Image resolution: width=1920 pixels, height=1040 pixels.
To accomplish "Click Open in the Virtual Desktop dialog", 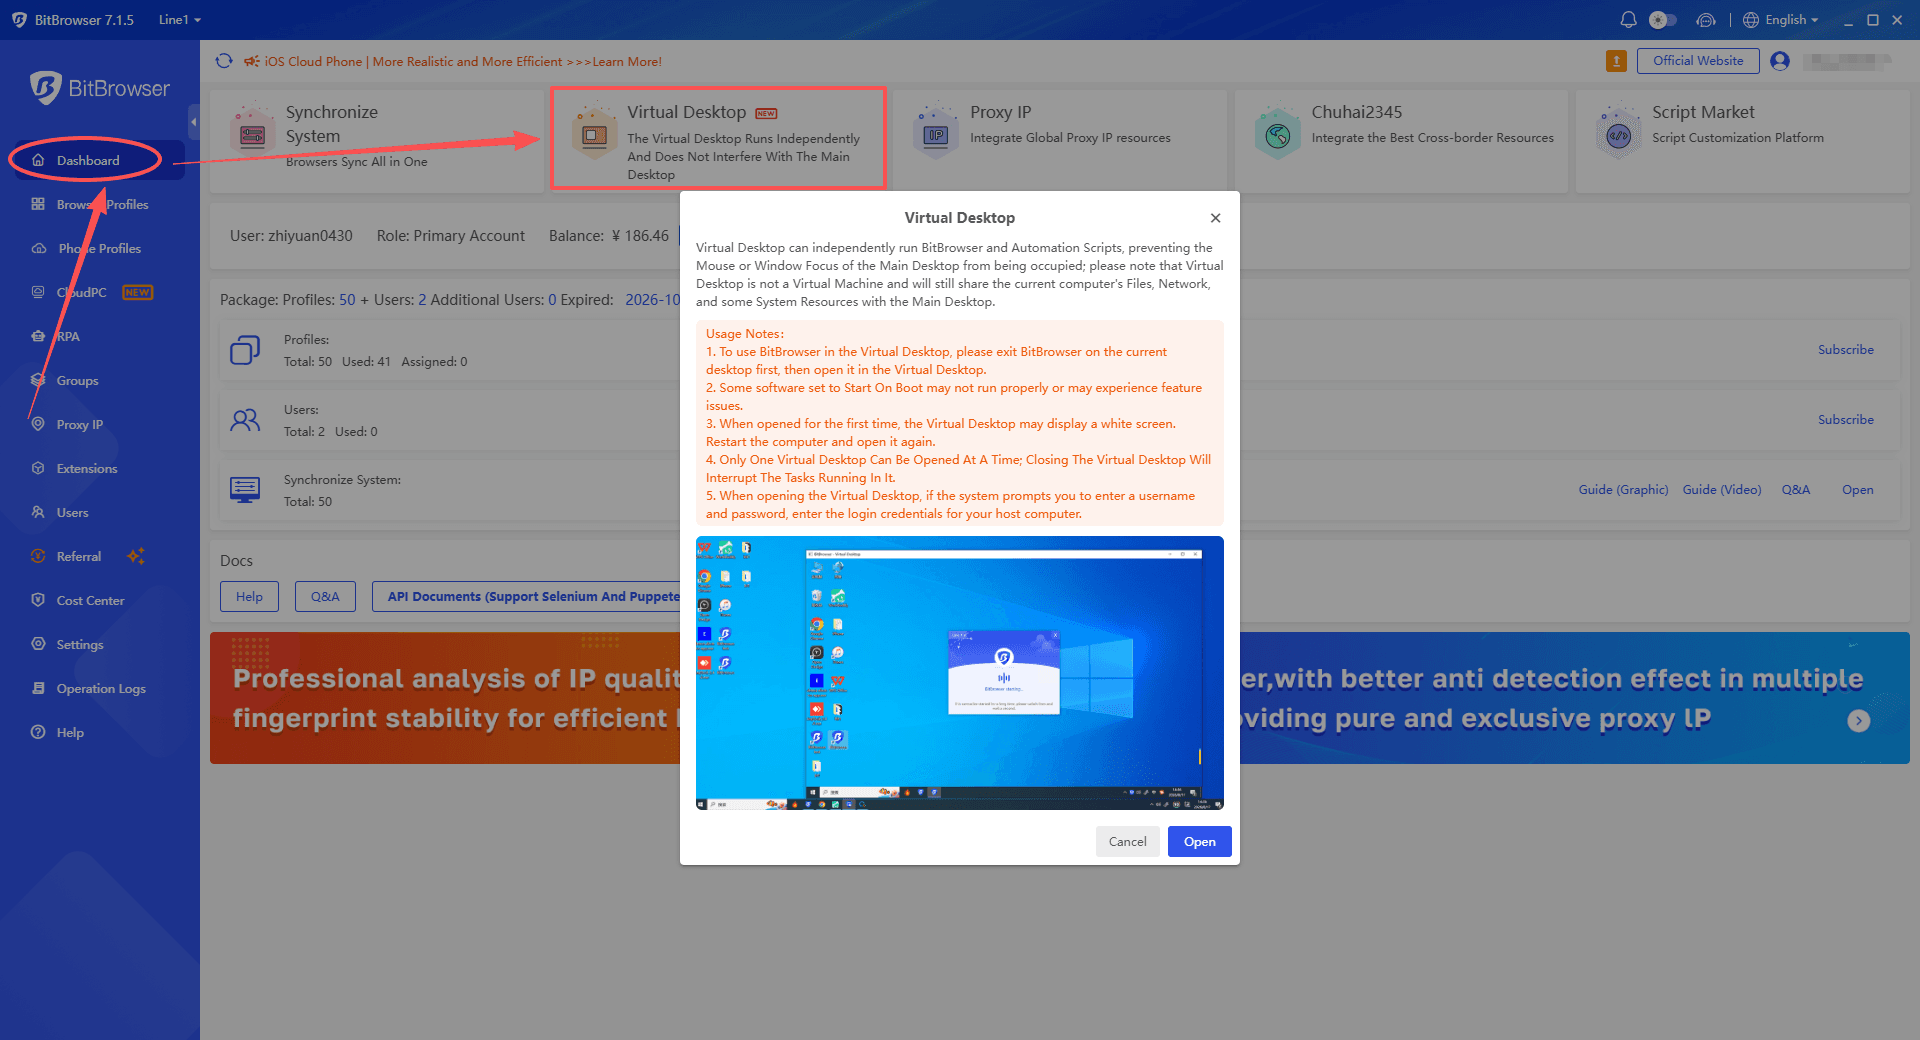I will pyautogui.click(x=1199, y=841).
